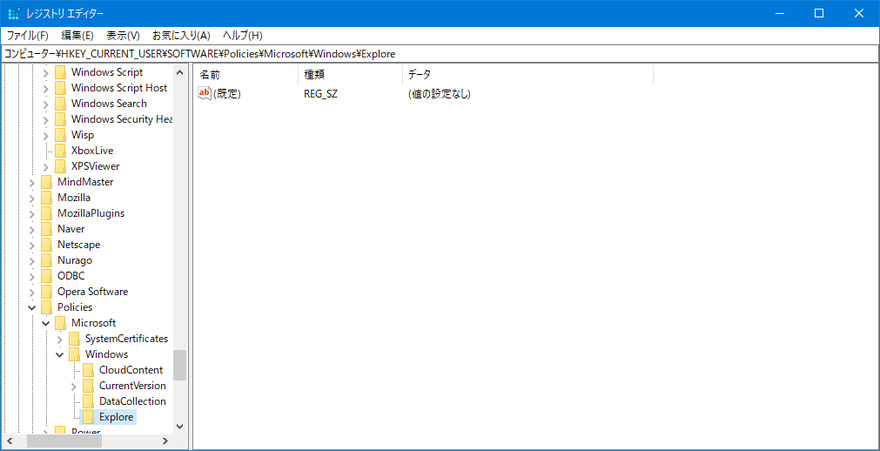Select the Netscape folder icon
Image resolution: width=880 pixels, height=451 pixels.
[x=47, y=245]
